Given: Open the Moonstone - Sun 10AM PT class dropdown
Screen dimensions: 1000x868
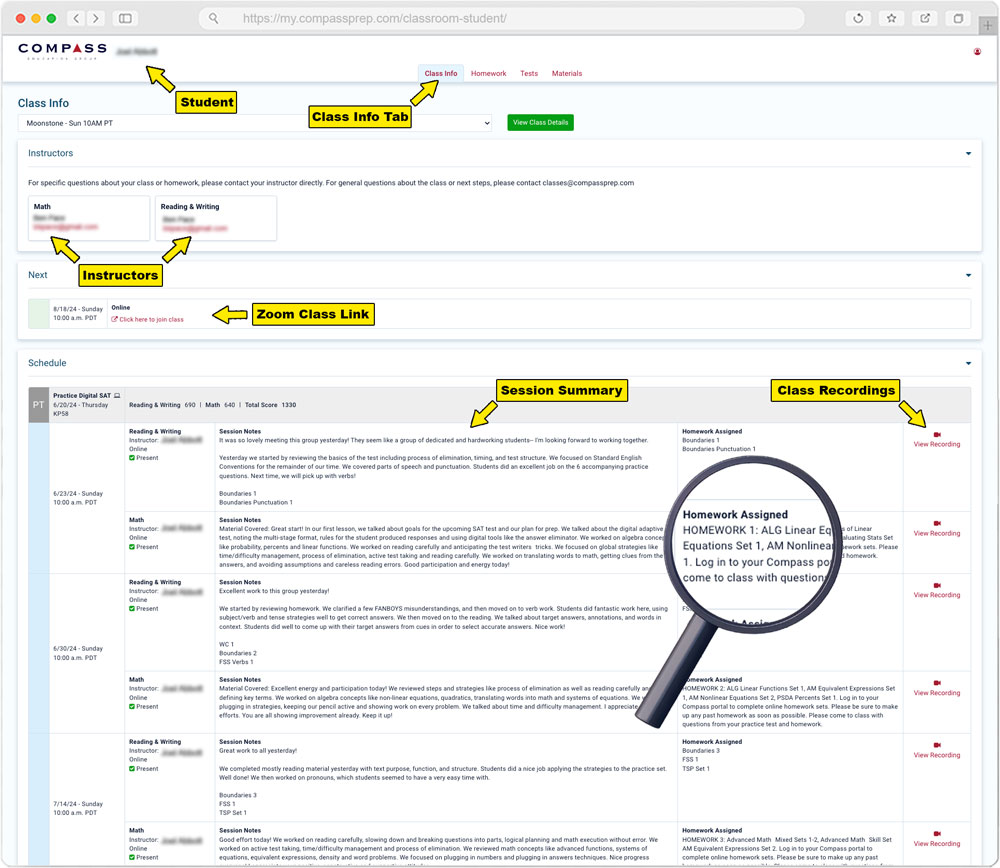Looking at the screenshot, I should pyautogui.click(x=256, y=123).
